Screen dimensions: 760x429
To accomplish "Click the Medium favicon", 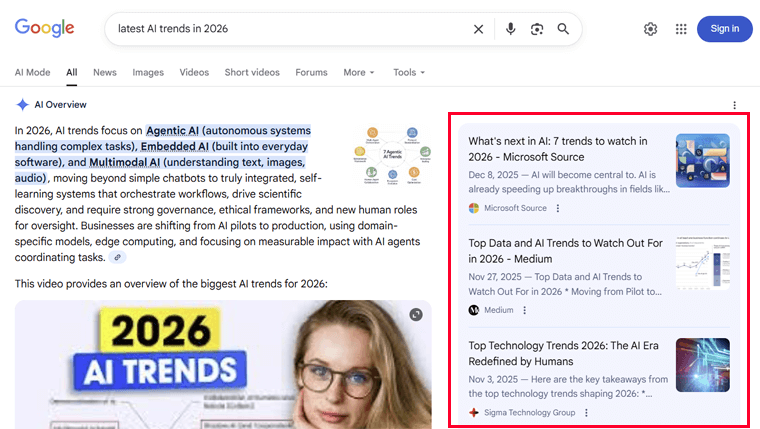I will [474, 310].
